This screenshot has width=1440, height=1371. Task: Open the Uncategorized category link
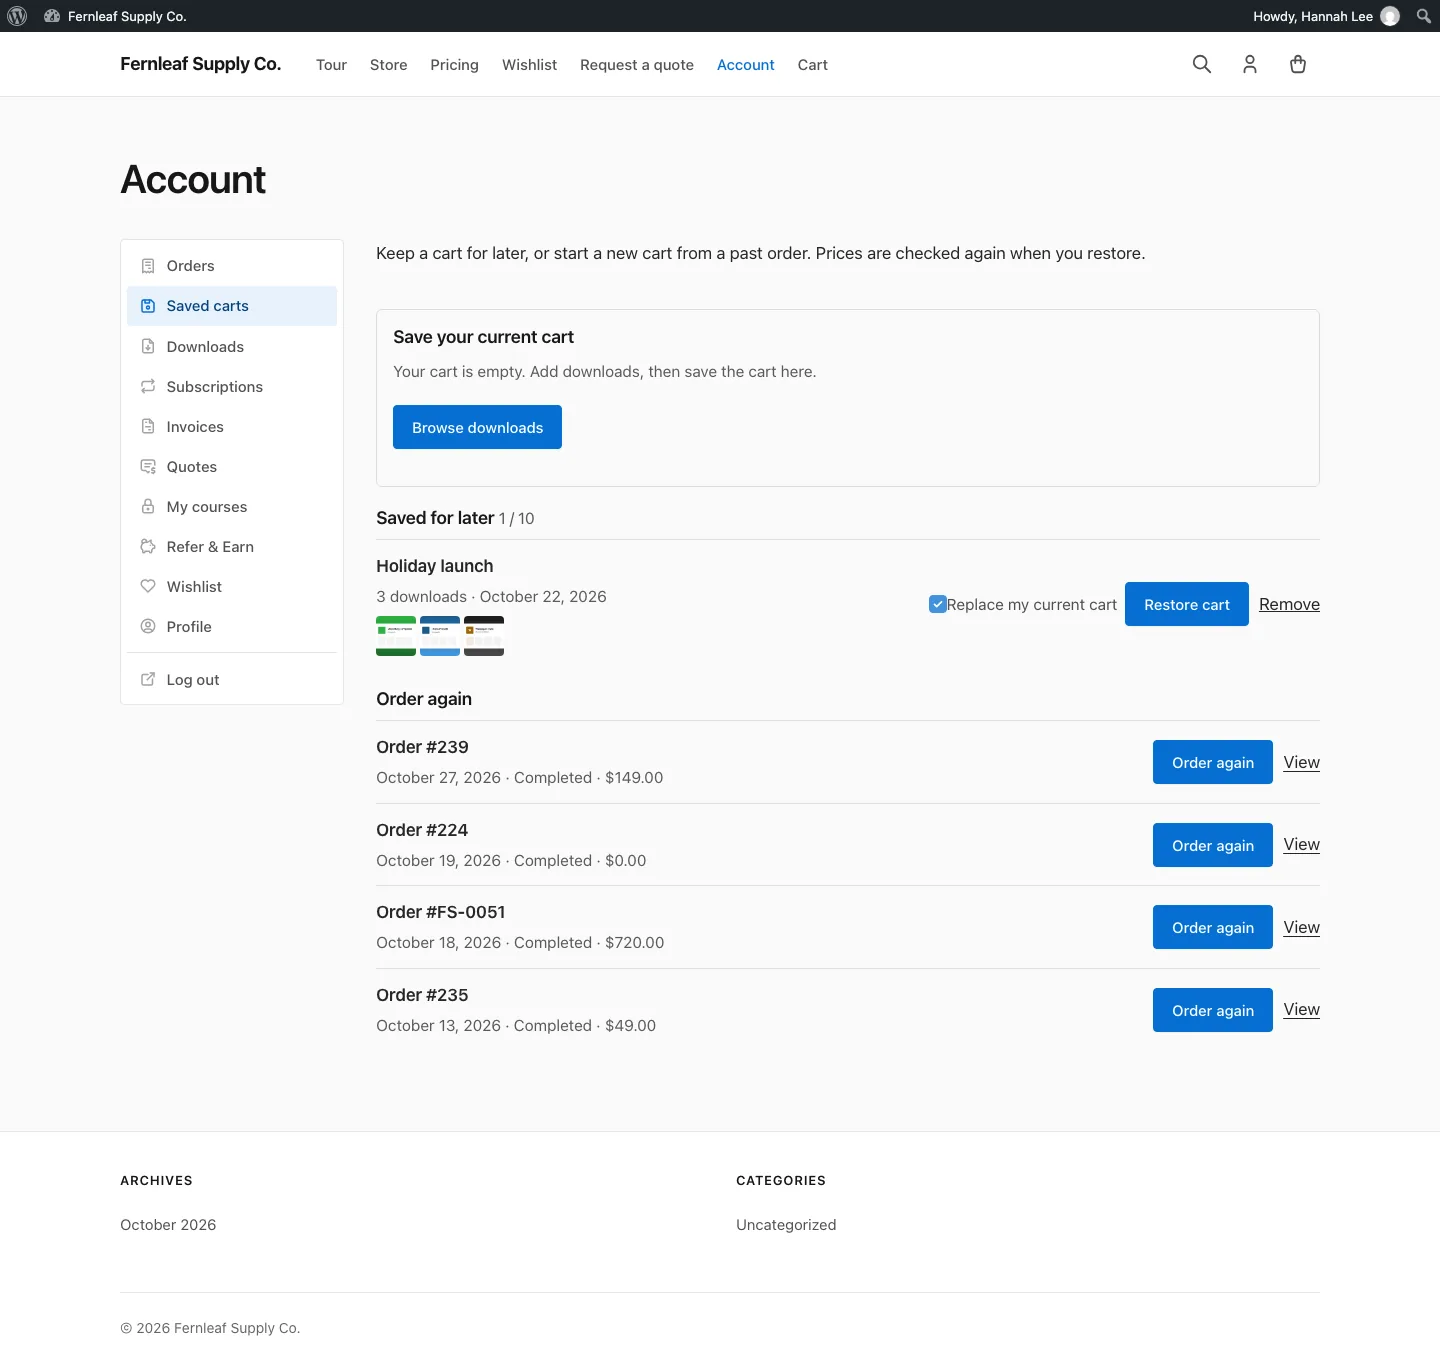786,1225
